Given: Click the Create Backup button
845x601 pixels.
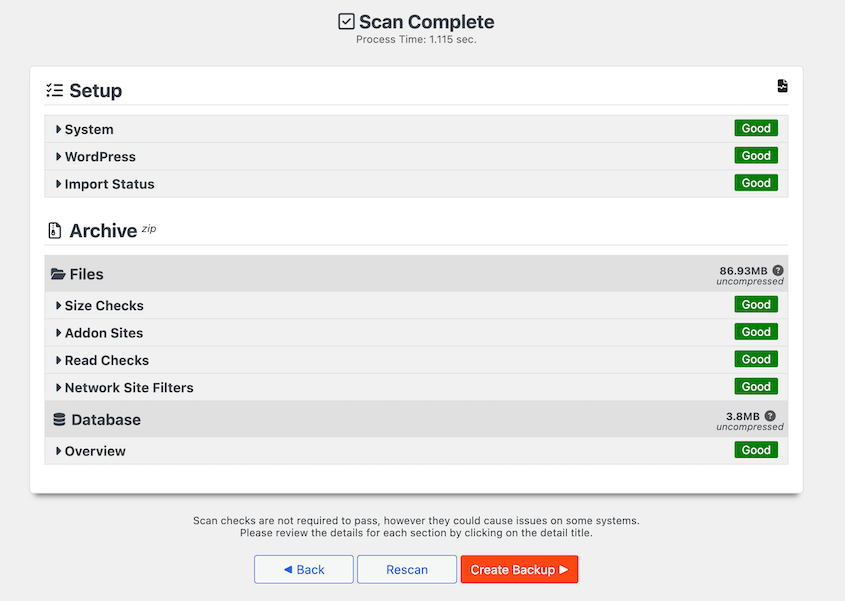Looking at the screenshot, I should (x=520, y=569).
